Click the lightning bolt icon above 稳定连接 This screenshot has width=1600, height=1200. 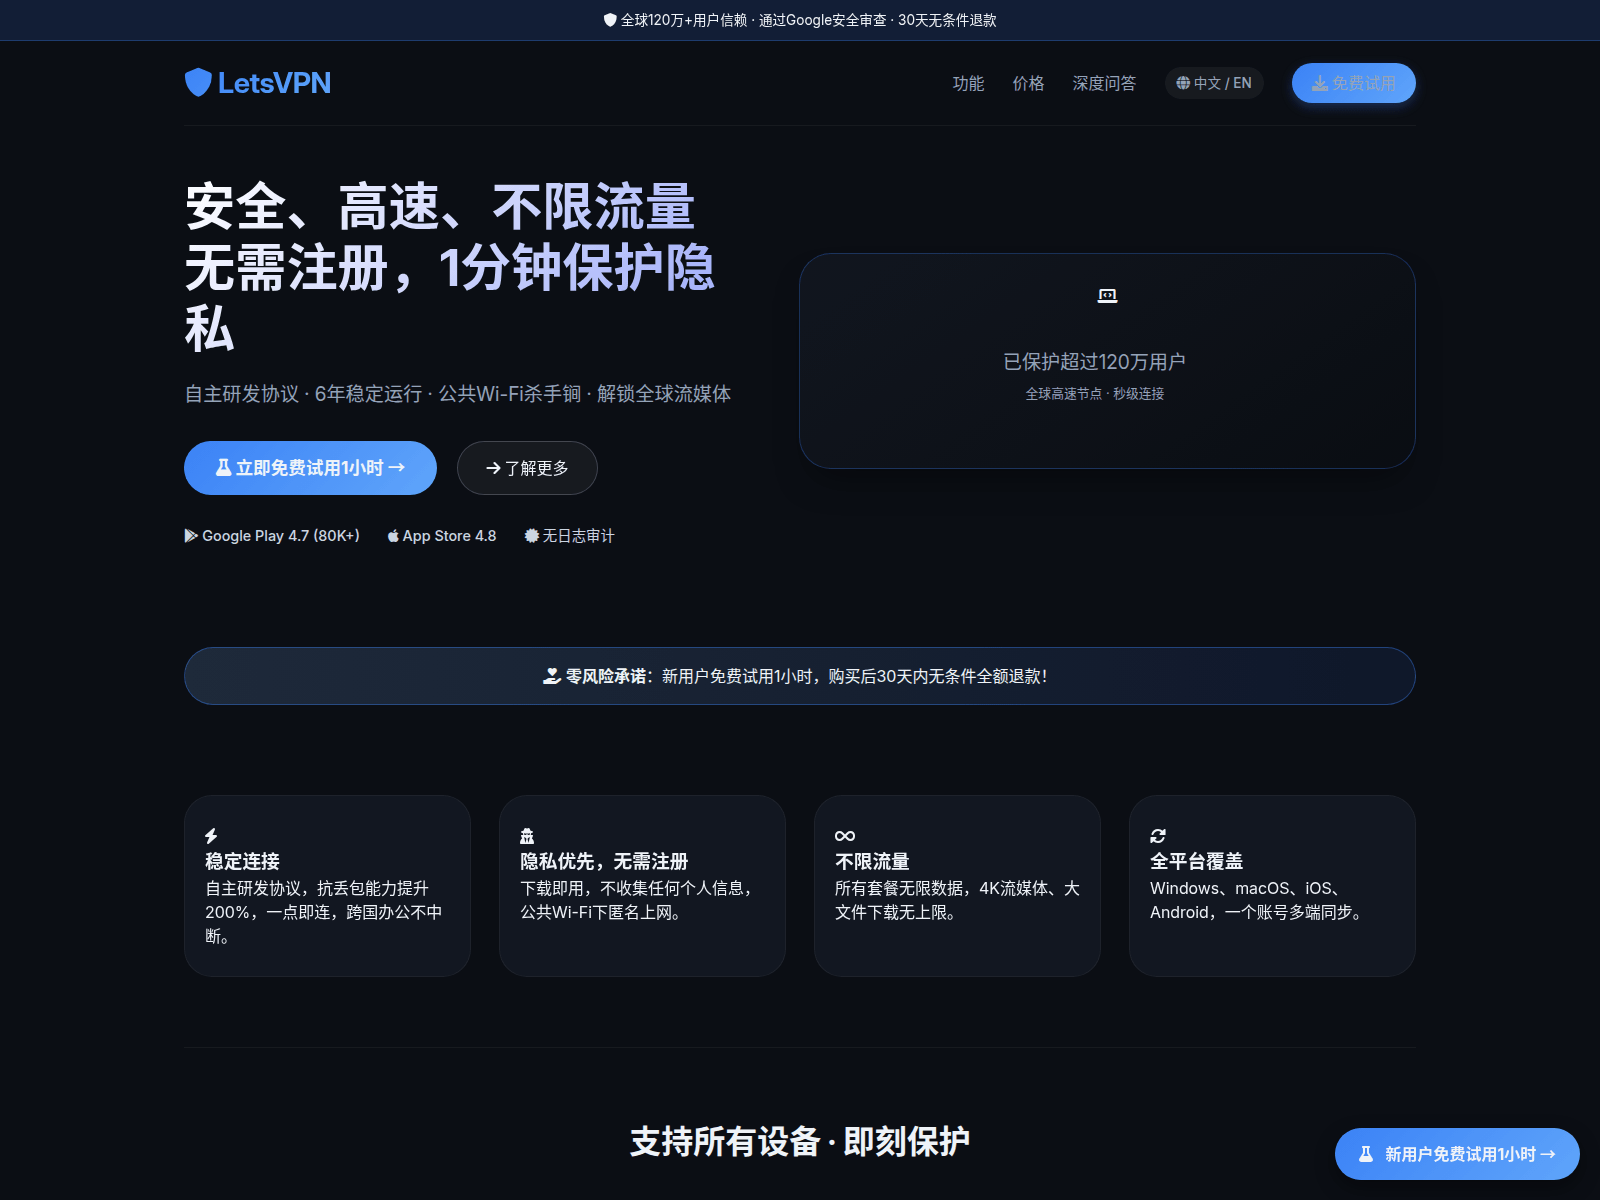coord(211,836)
